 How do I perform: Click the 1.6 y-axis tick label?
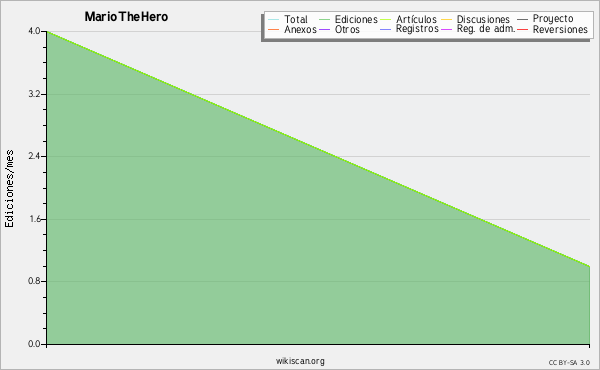[x=34, y=219]
